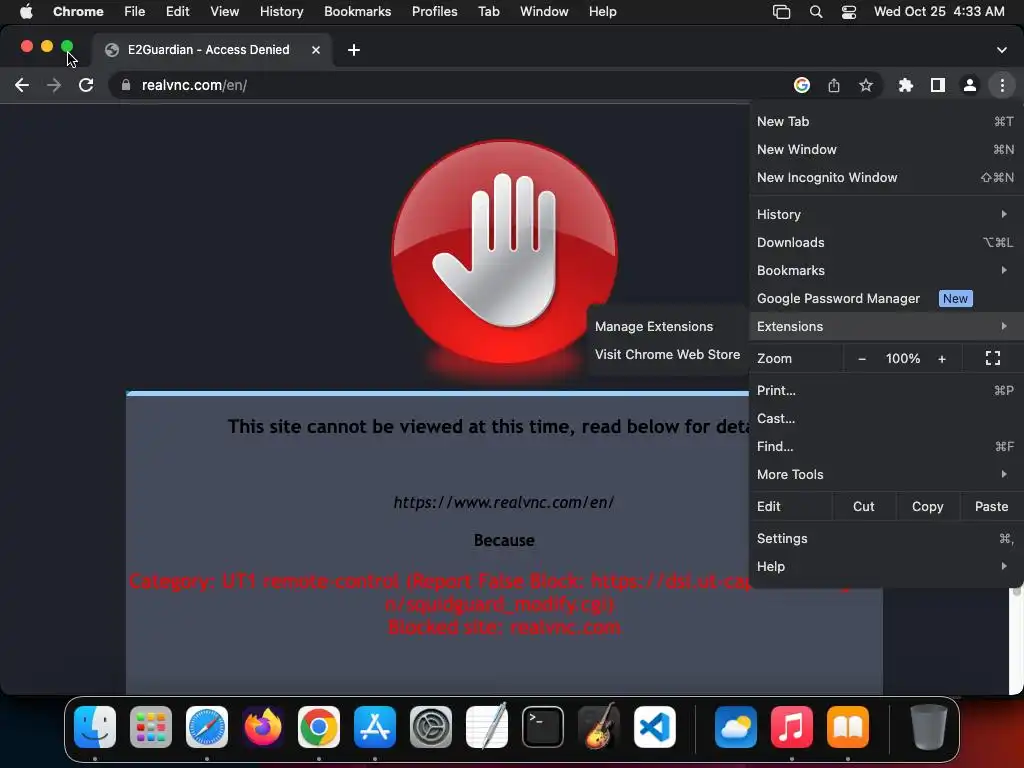Bookmark this tab with the star
This screenshot has height=768, width=1024.
(x=866, y=85)
